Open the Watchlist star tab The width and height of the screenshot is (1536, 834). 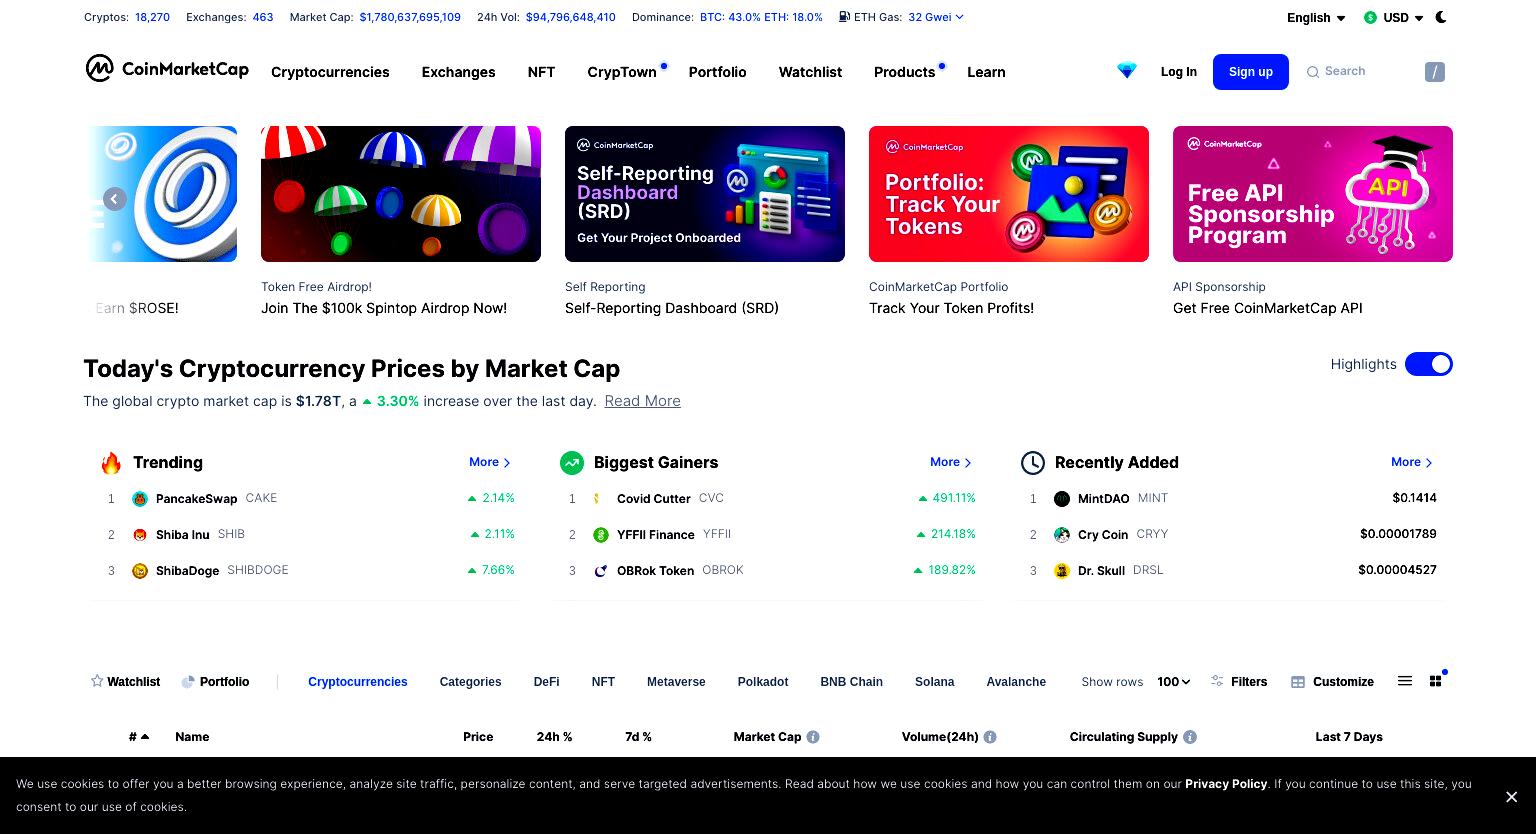point(125,682)
